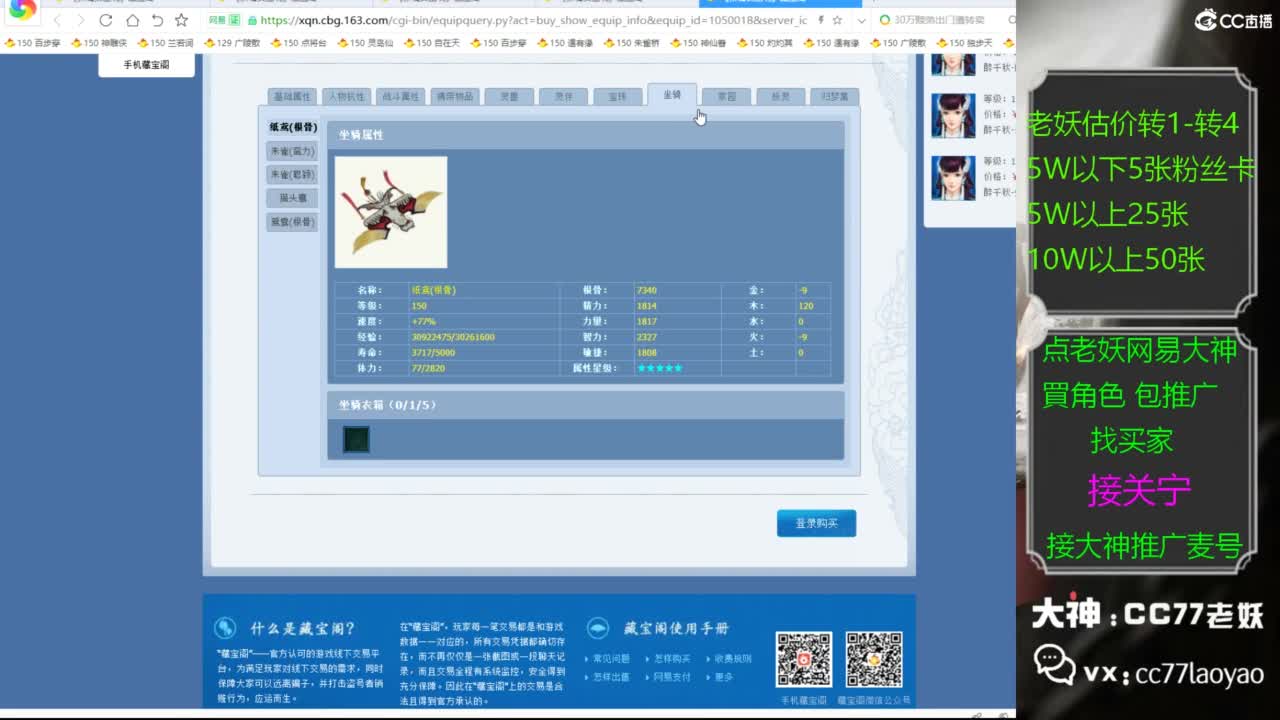Click the 手机藏宝阁 QR code
The width and height of the screenshot is (1280, 720).
[x=804, y=659]
